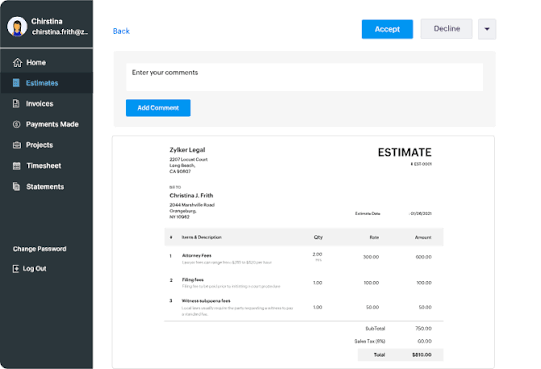Click the Estimates calculator icon
Screen dimensions: 541x369
[16, 83]
